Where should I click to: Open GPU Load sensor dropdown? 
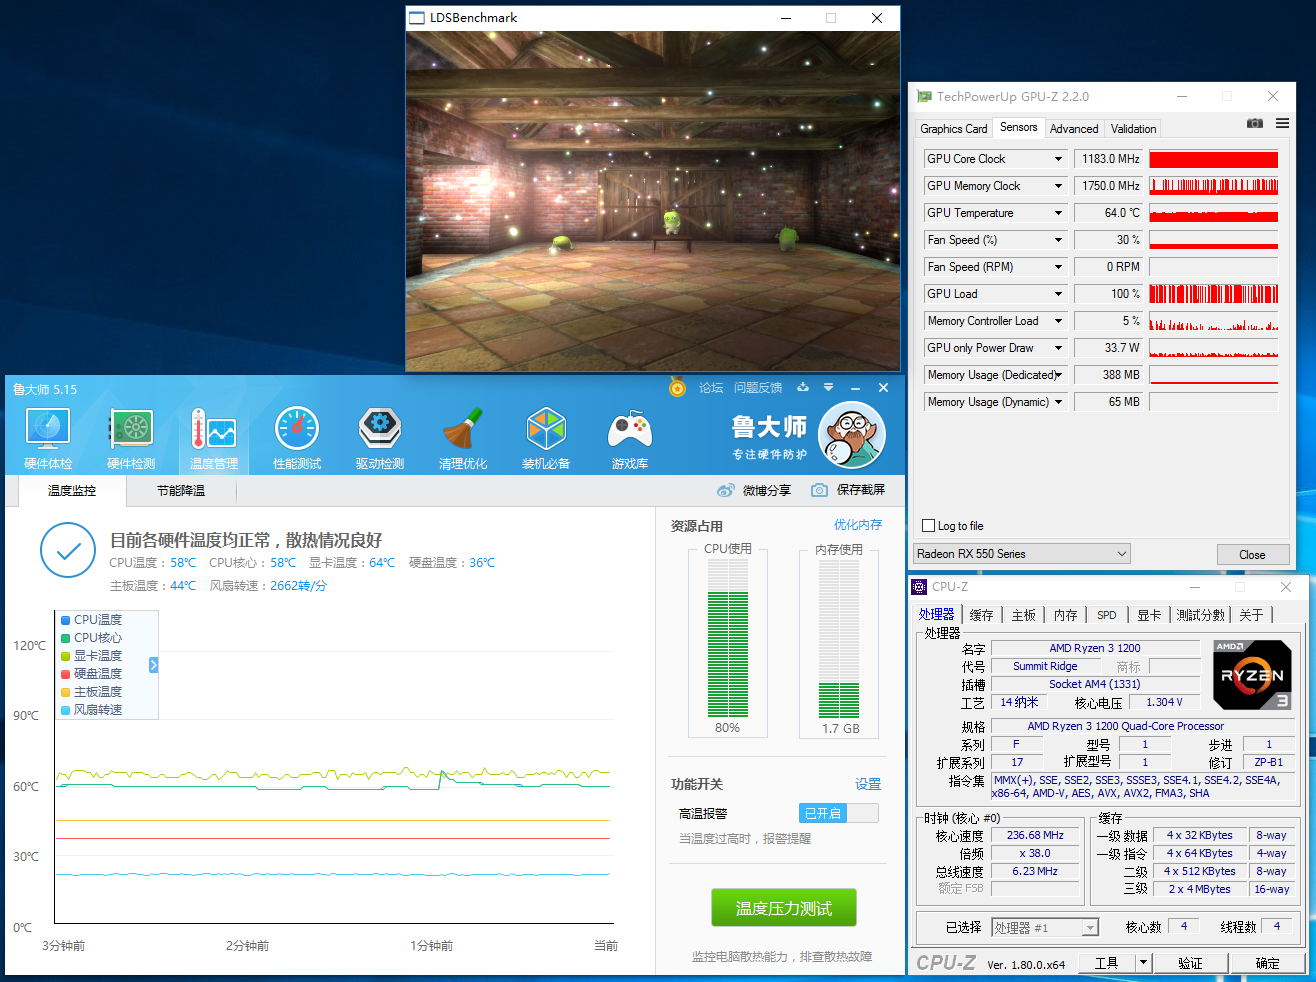pyautogui.click(x=1058, y=294)
